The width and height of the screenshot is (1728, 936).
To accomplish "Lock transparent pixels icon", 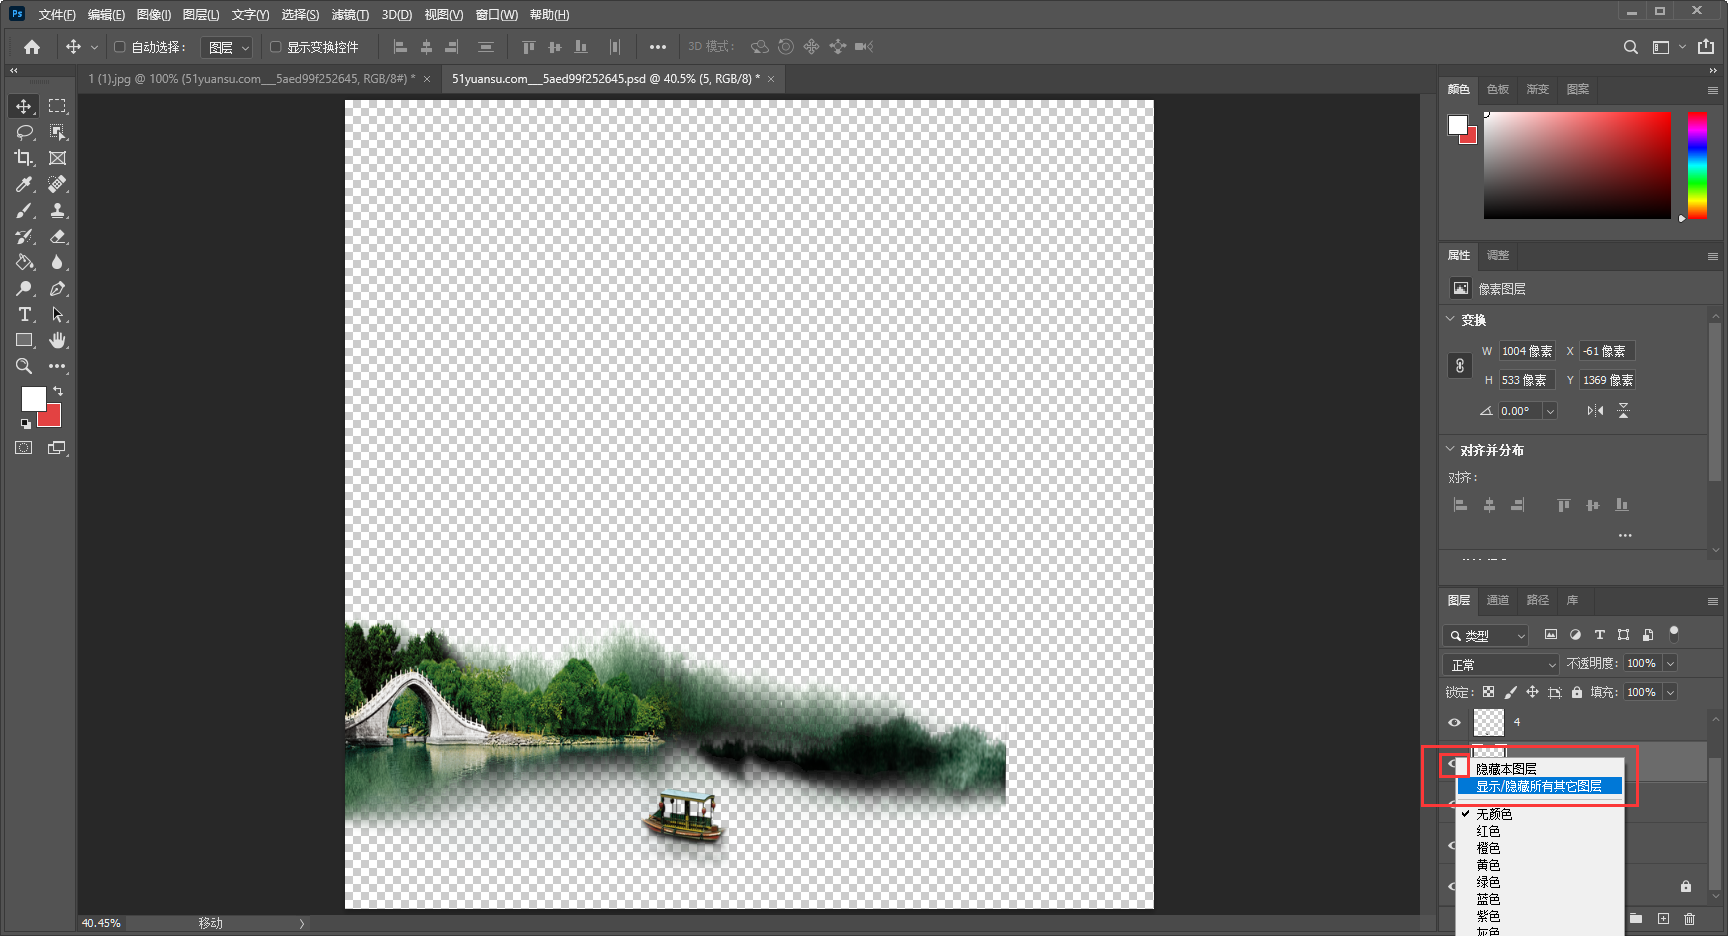I will pos(1489,692).
